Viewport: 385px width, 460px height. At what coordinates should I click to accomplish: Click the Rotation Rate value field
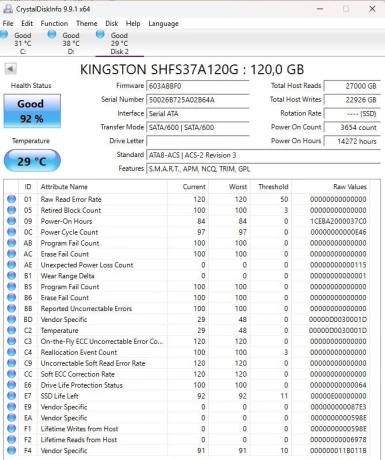pos(352,114)
